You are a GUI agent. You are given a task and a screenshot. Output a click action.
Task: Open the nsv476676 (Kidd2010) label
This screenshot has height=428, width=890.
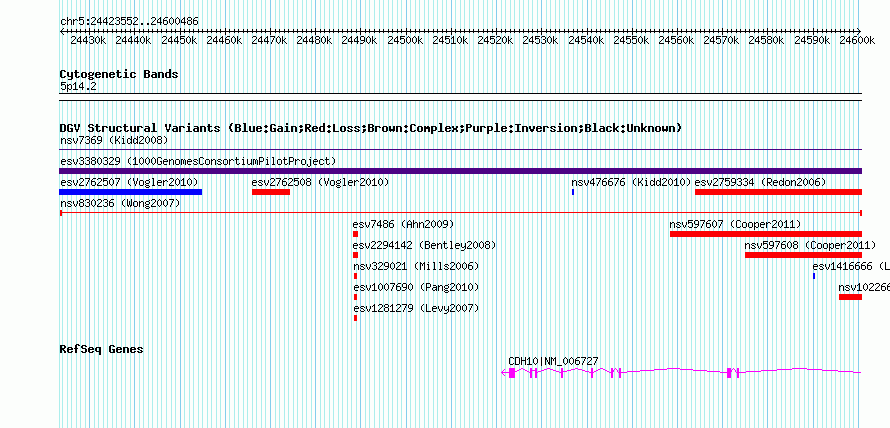click(631, 182)
